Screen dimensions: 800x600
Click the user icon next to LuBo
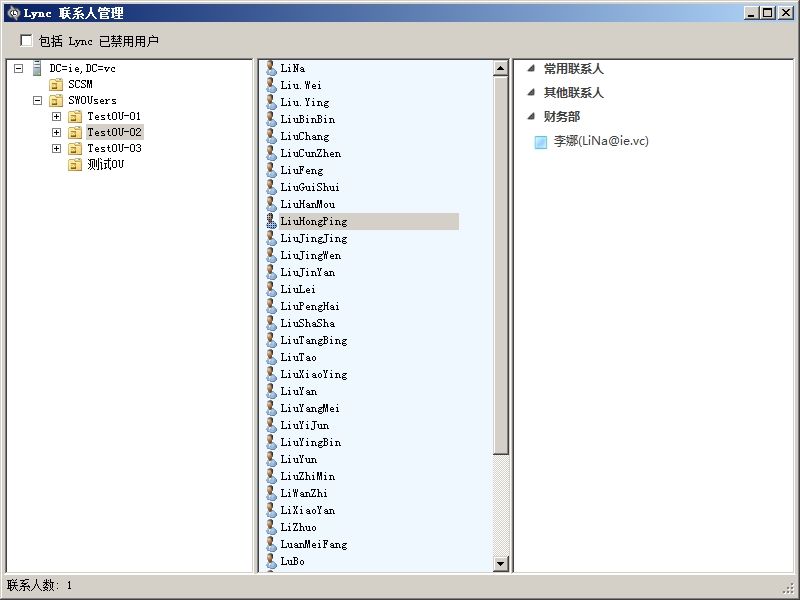click(x=271, y=561)
